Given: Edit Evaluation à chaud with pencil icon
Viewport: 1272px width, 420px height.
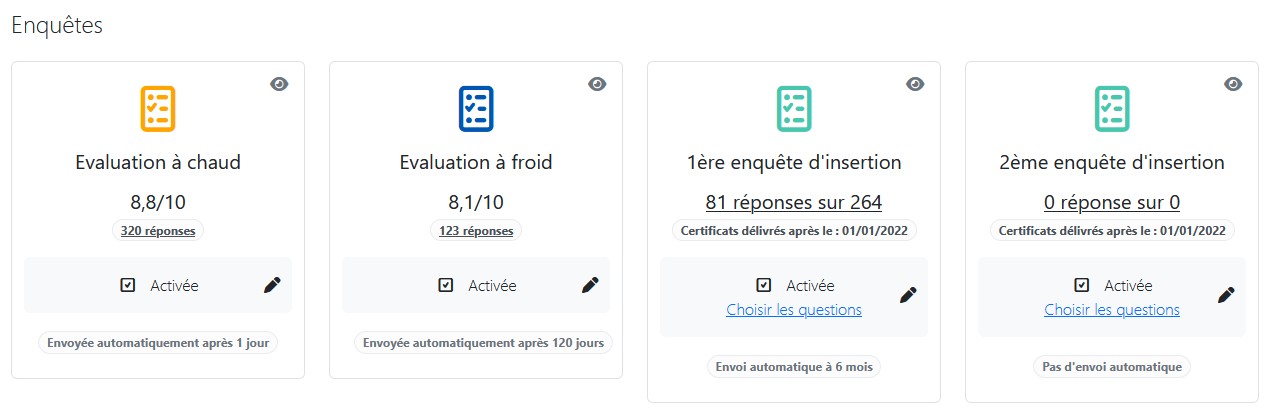Looking at the screenshot, I should pos(272,285).
